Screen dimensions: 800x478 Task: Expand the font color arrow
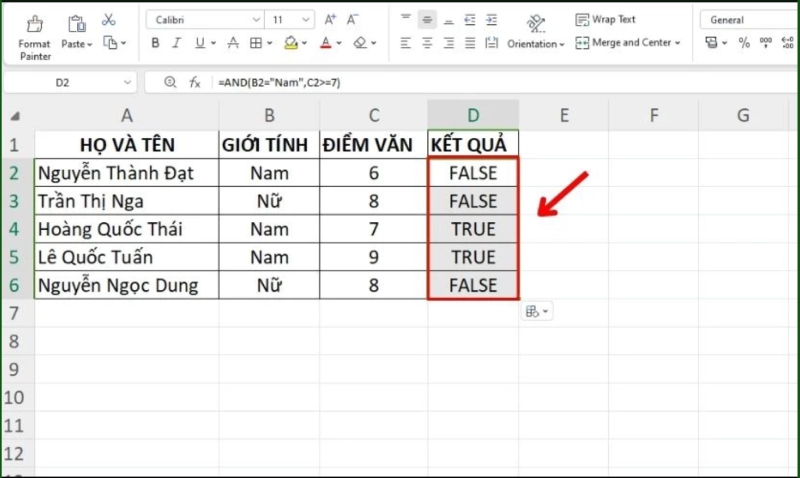(338, 43)
